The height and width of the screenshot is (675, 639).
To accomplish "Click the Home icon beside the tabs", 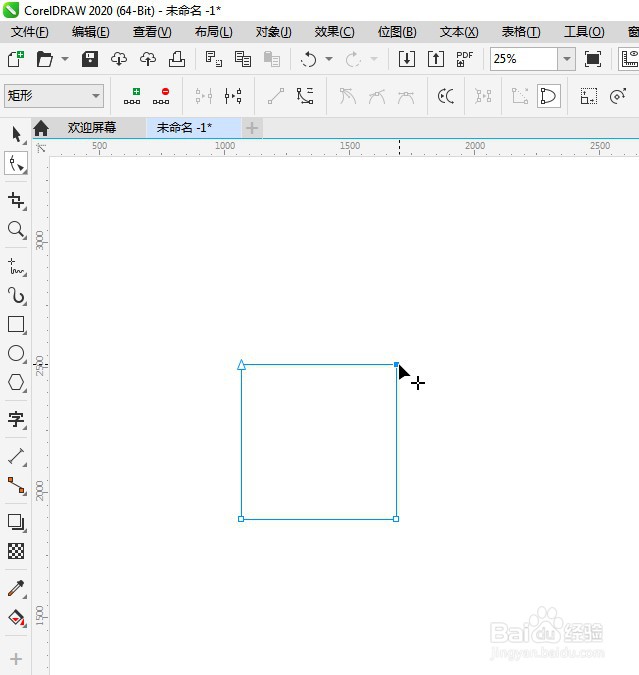I will pos(41,127).
